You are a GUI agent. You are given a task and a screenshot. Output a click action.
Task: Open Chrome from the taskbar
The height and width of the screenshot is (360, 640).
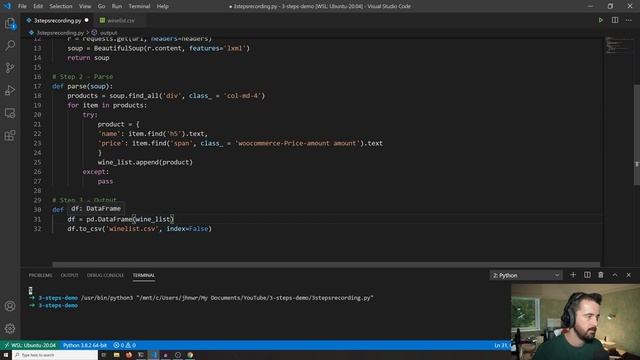pyautogui.click(x=190, y=355)
